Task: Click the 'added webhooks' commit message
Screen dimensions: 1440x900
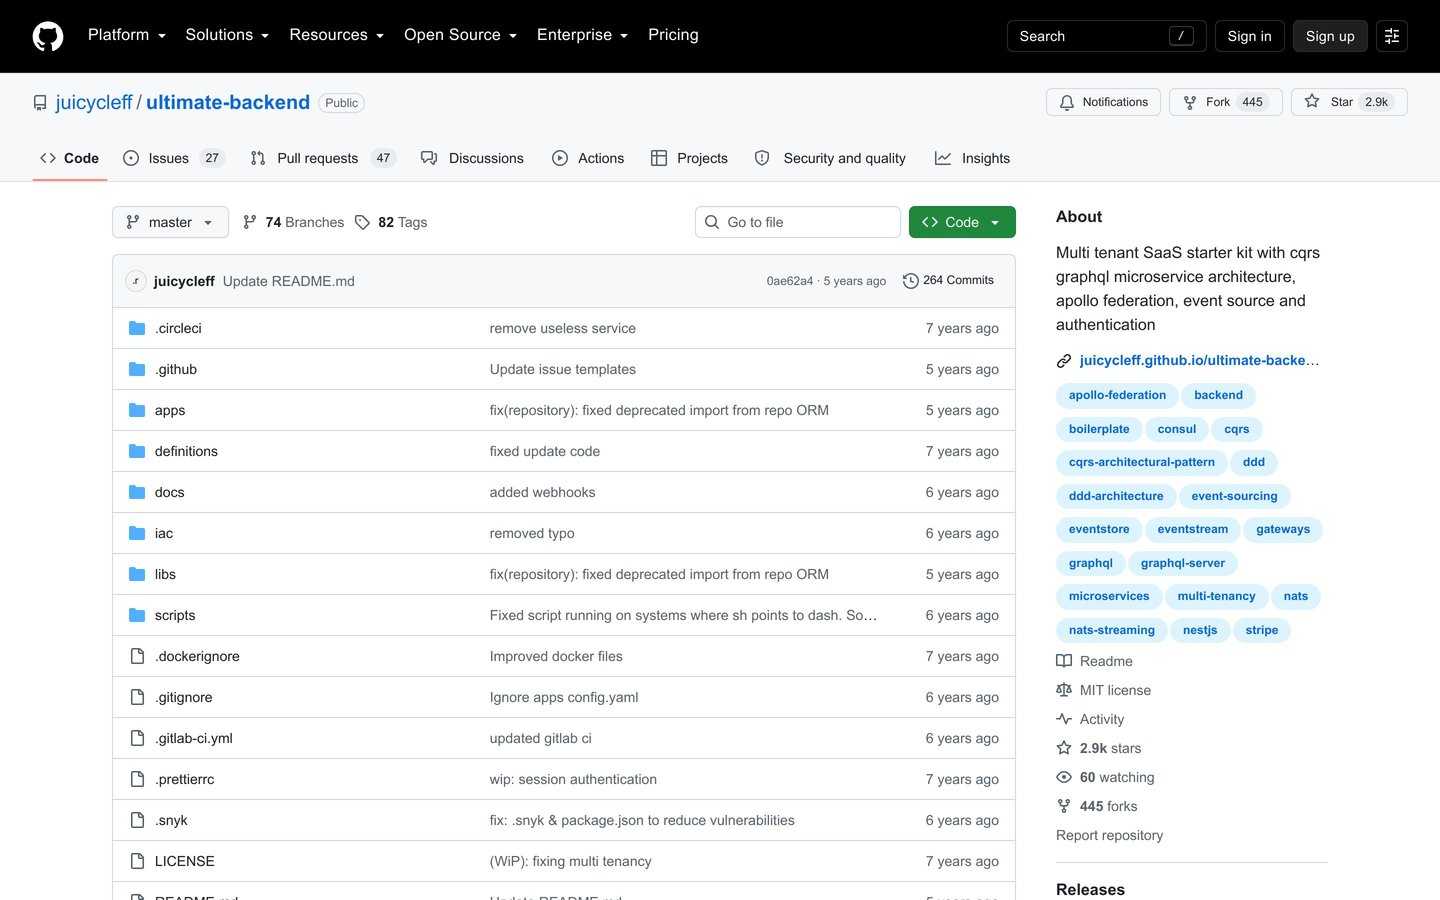Action: (x=542, y=492)
